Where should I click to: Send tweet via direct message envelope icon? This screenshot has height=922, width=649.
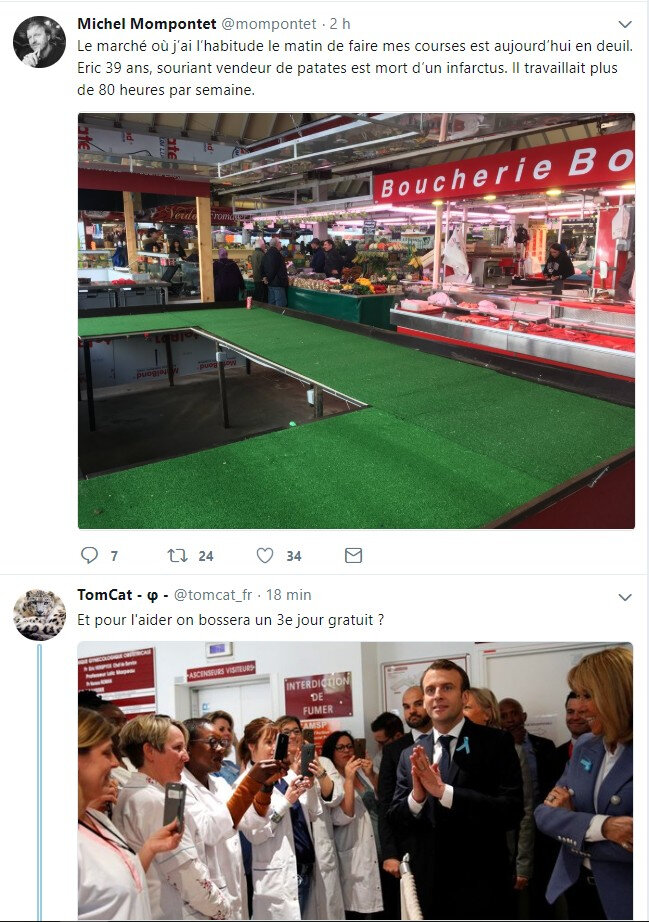tap(353, 555)
